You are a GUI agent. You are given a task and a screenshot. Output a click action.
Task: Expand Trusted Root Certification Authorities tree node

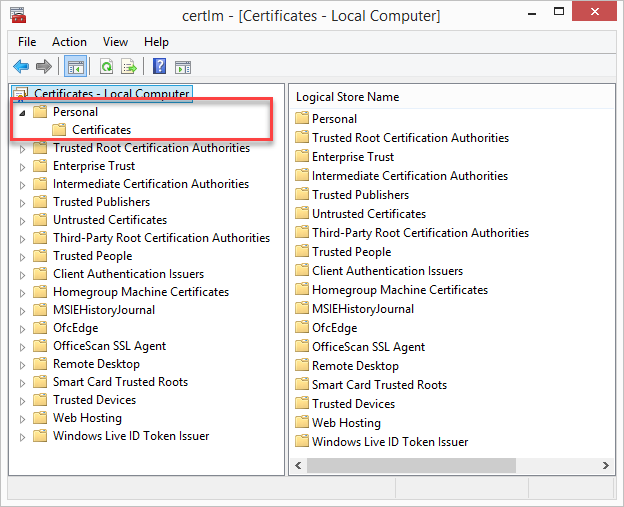23,148
